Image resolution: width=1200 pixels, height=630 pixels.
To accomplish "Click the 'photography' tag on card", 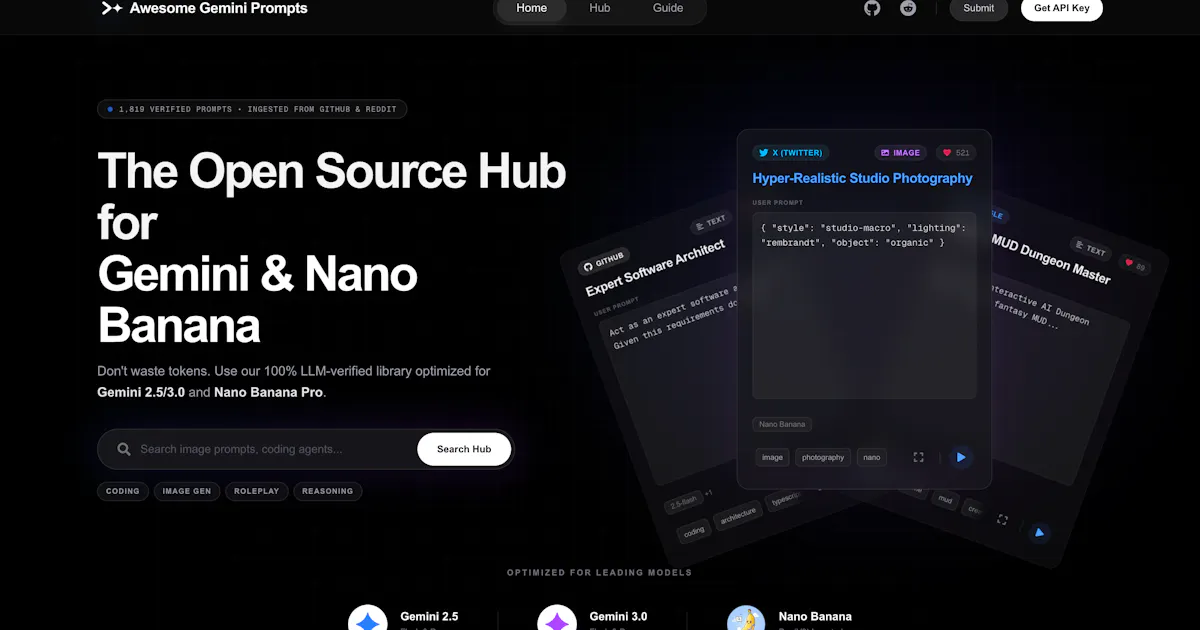I will click(x=823, y=457).
